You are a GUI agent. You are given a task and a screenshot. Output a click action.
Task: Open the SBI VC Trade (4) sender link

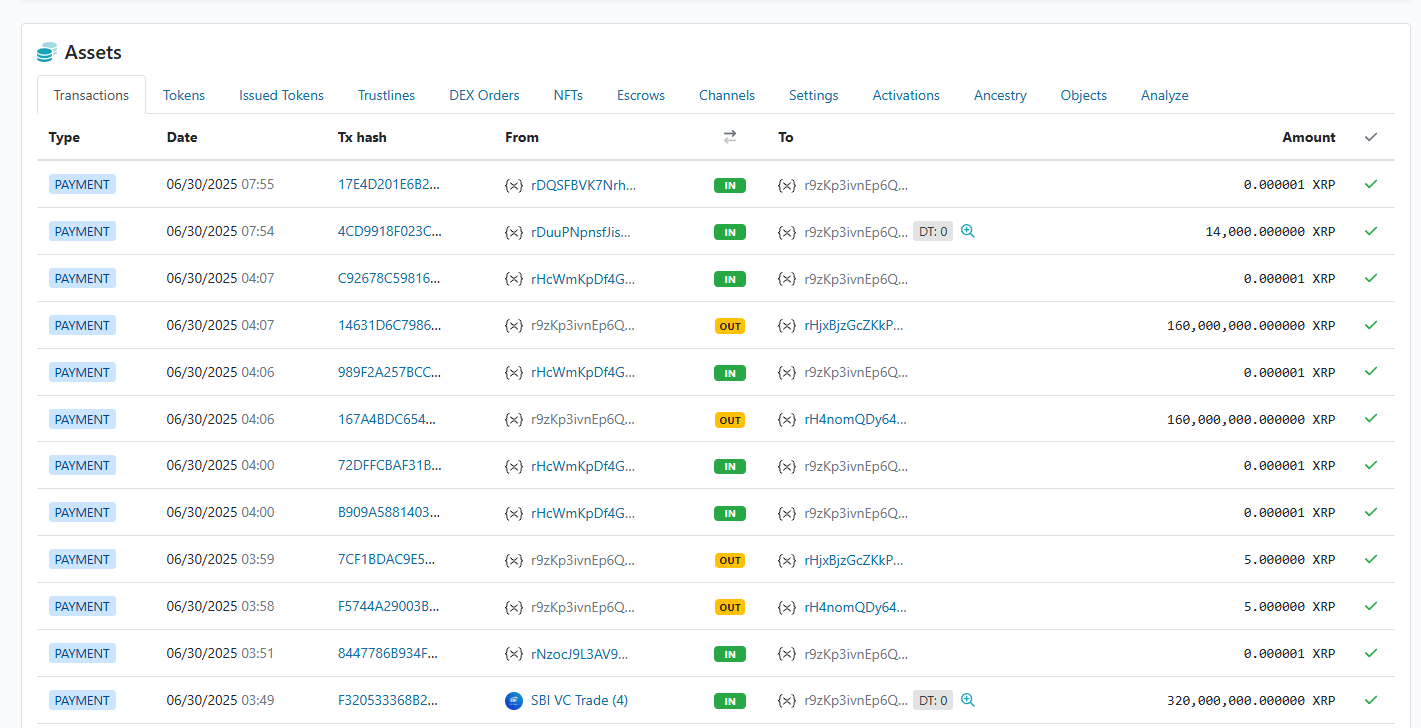tap(579, 700)
